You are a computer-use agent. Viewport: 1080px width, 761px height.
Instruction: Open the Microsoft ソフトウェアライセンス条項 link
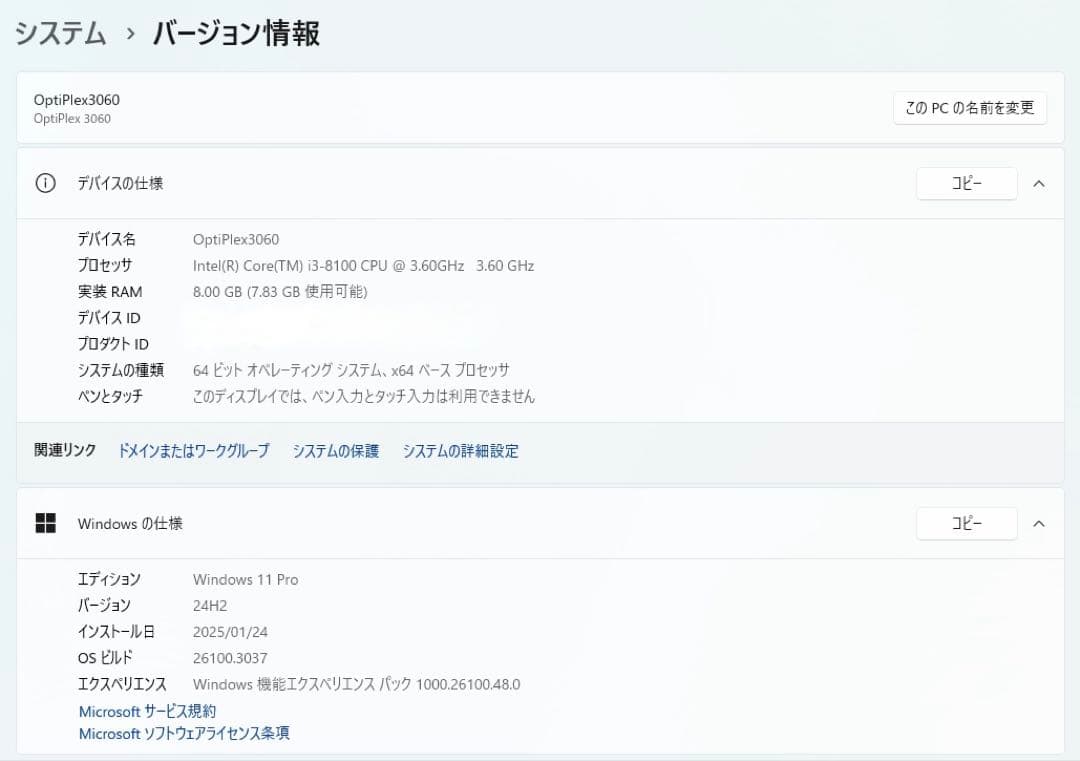pyautogui.click(x=183, y=733)
